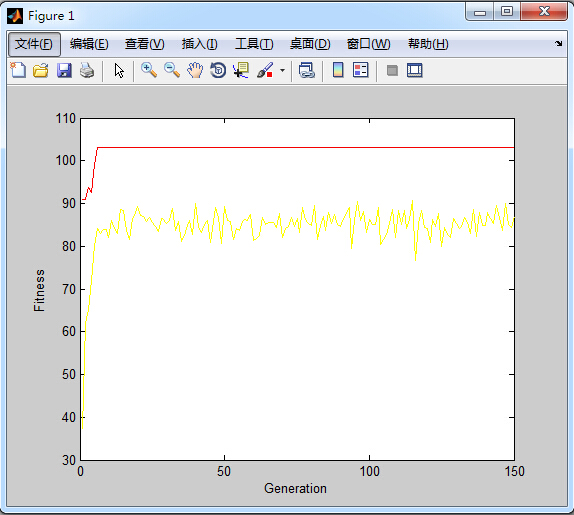Screen dimensions: 574x515
Task: Insert Legend using toolbar button
Action: pos(361,70)
